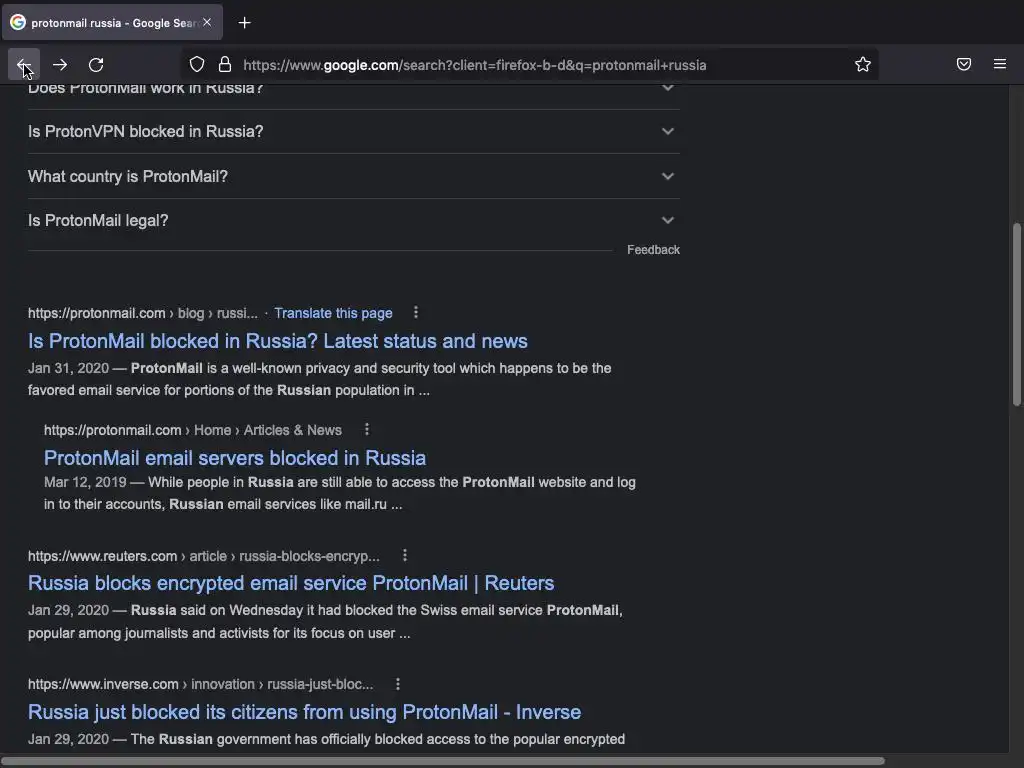View site security padlock info
Screen dimensions: 1024x768
[225, 65]
